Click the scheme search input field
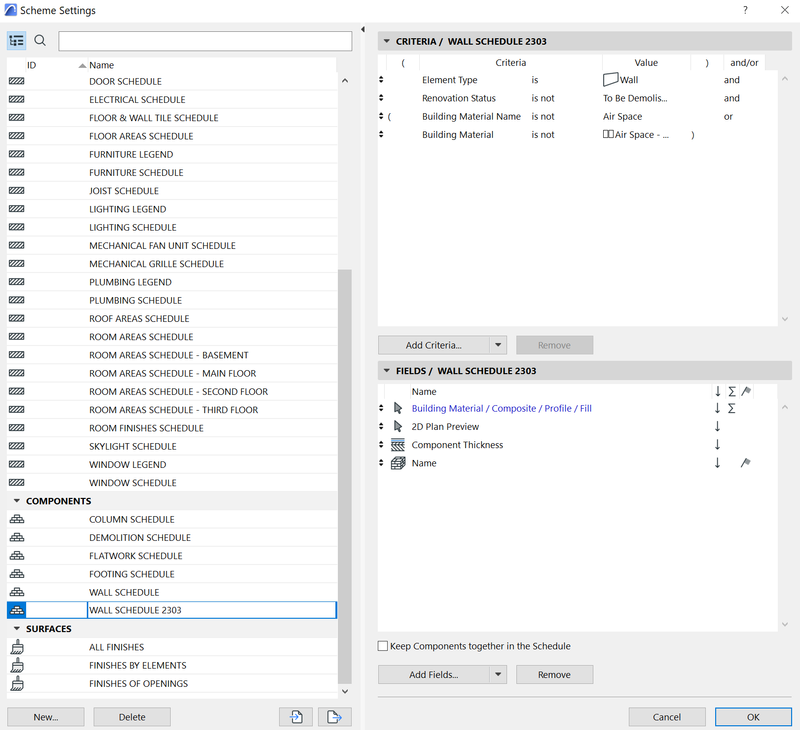800x730 pixels. pyautogui.click(x=205, y=41)
